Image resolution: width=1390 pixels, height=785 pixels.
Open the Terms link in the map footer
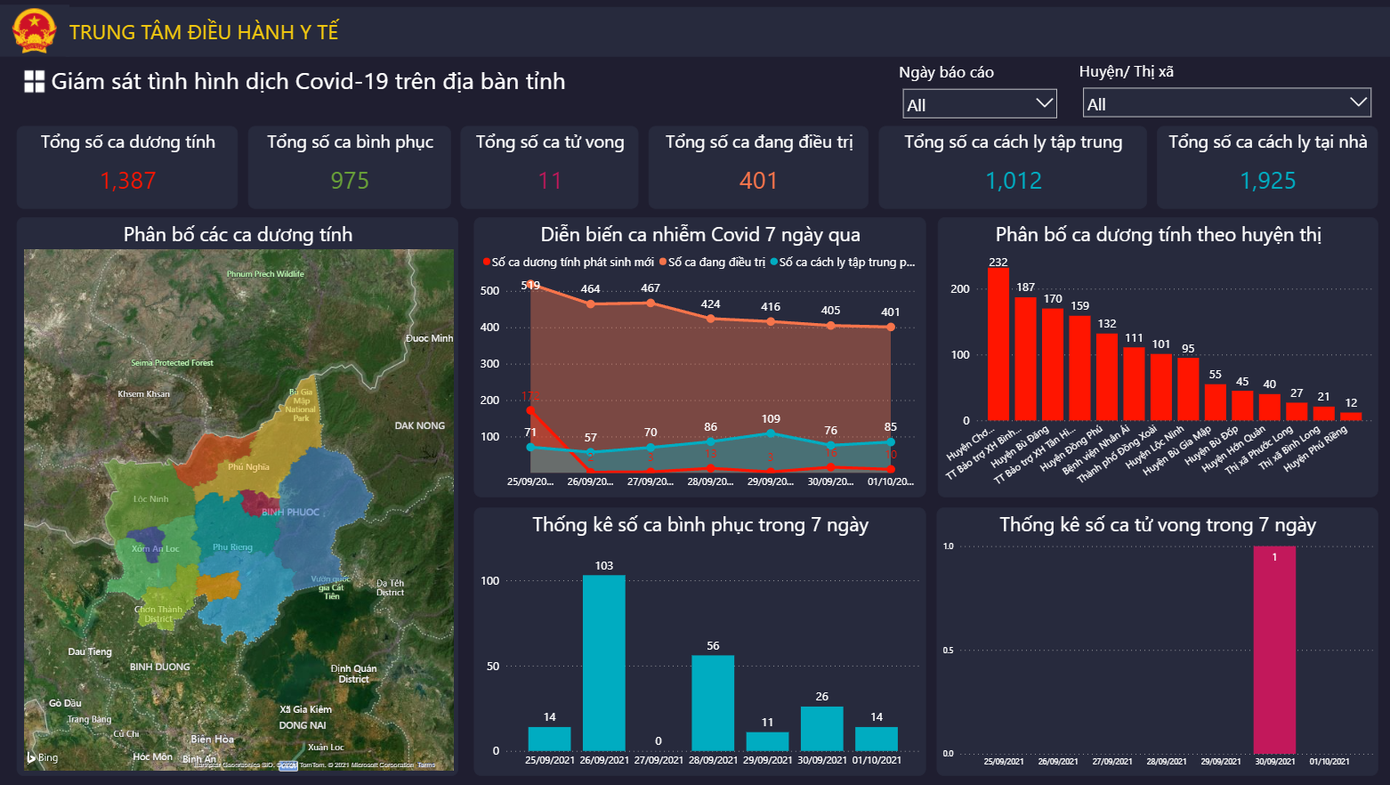tap(427, 765)
